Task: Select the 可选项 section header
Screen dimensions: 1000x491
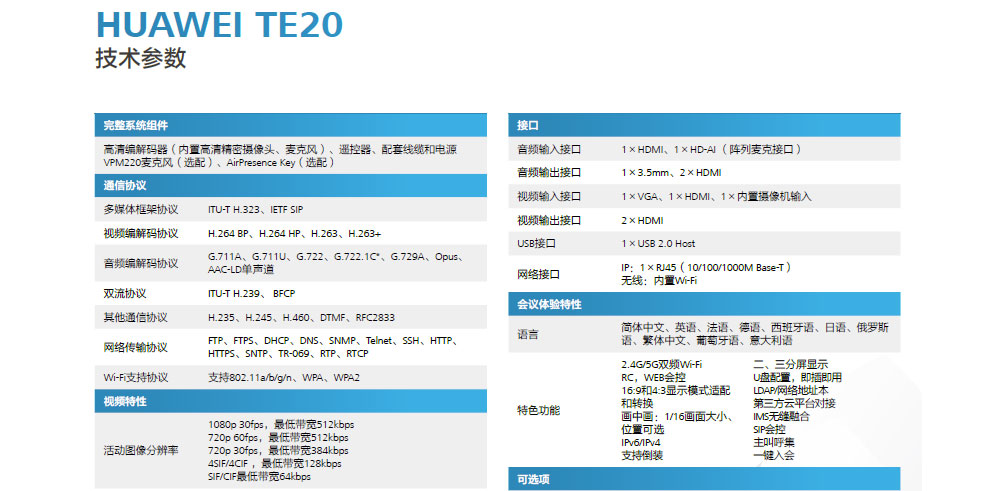Action: click(x=533, y=480)
